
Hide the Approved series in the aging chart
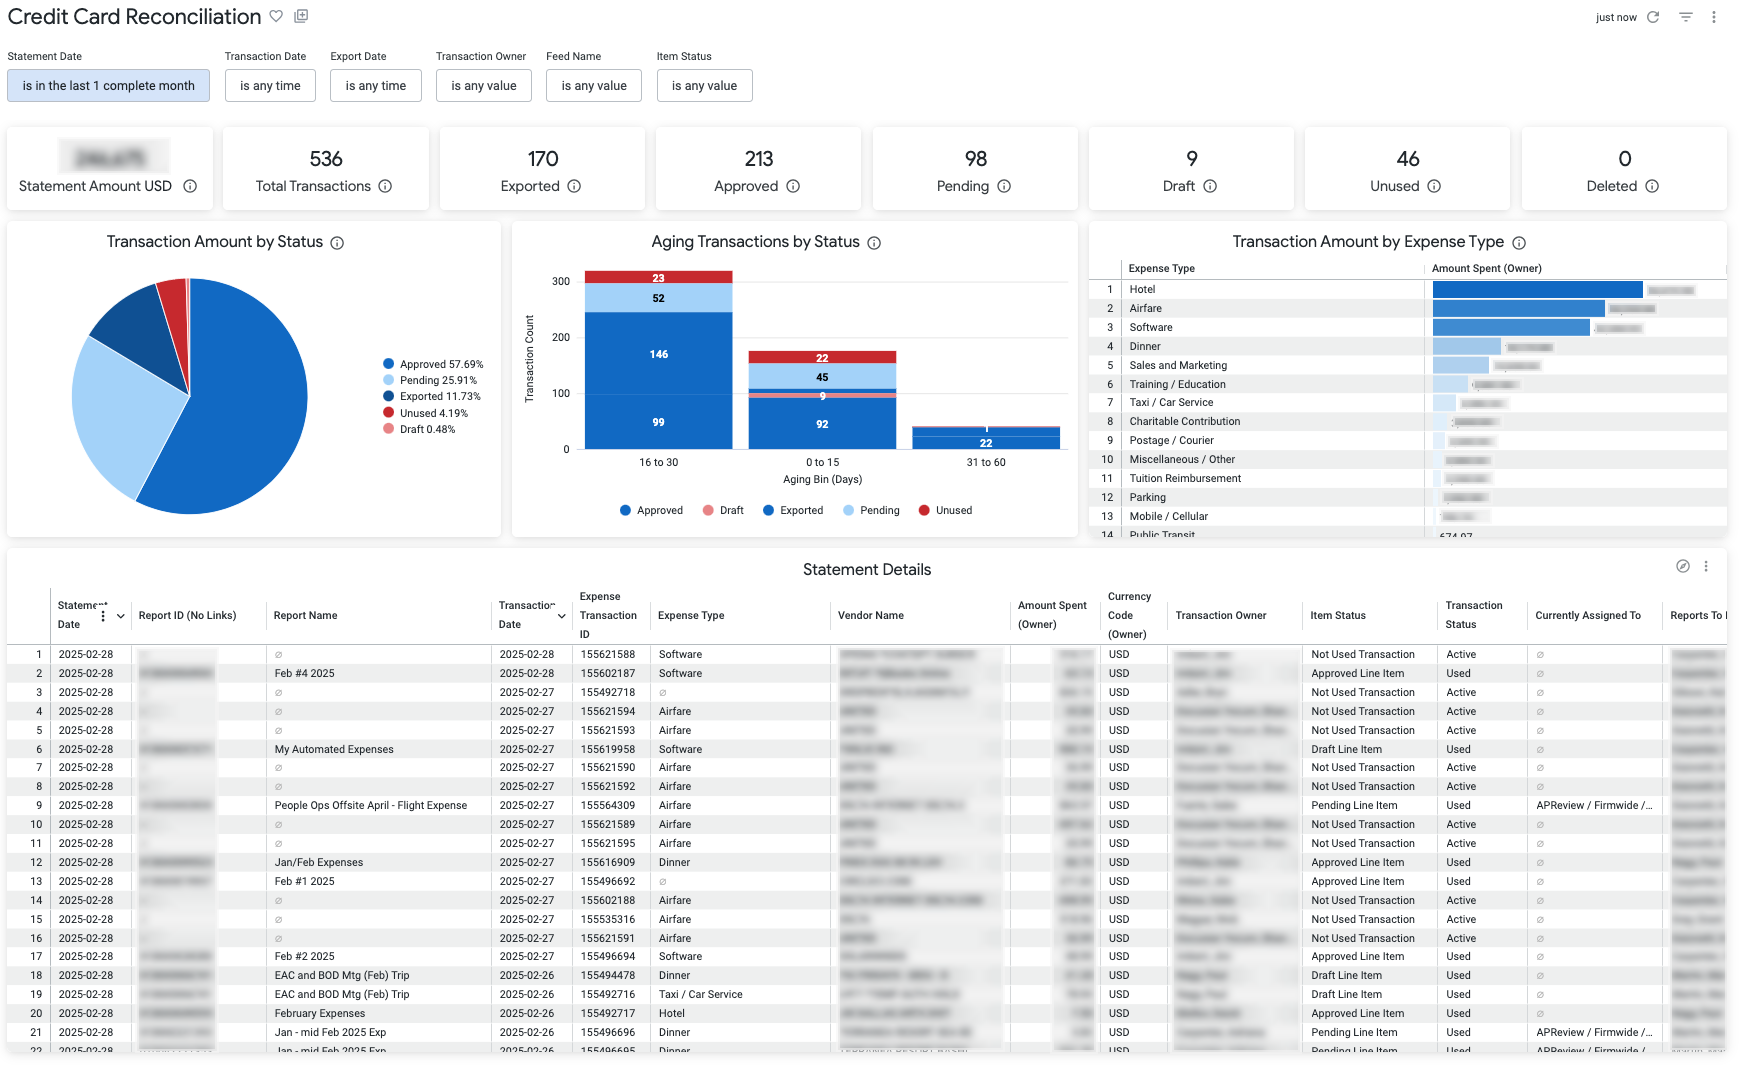pos(651,510)
